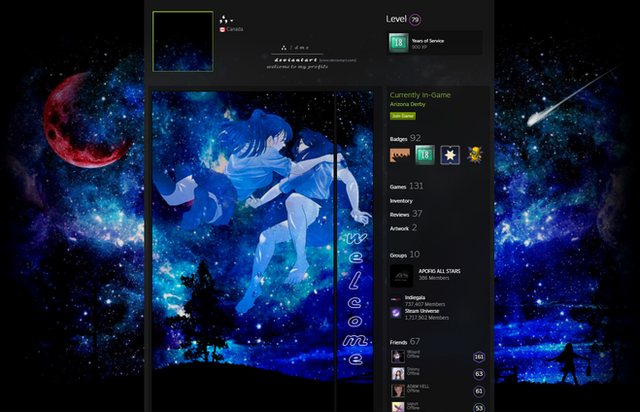Click the 386 Members text

pyautogui.click(x=433, y=278)
